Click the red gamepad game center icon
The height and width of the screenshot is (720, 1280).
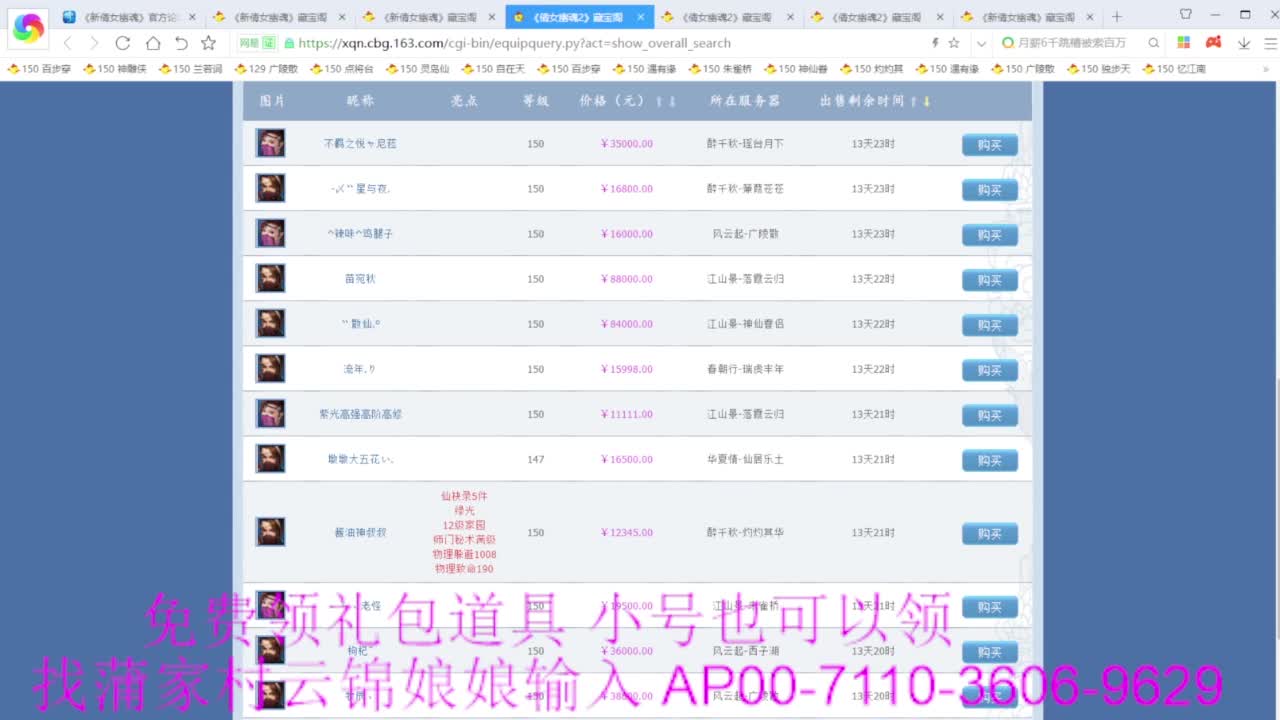[x=1212, y=43]
